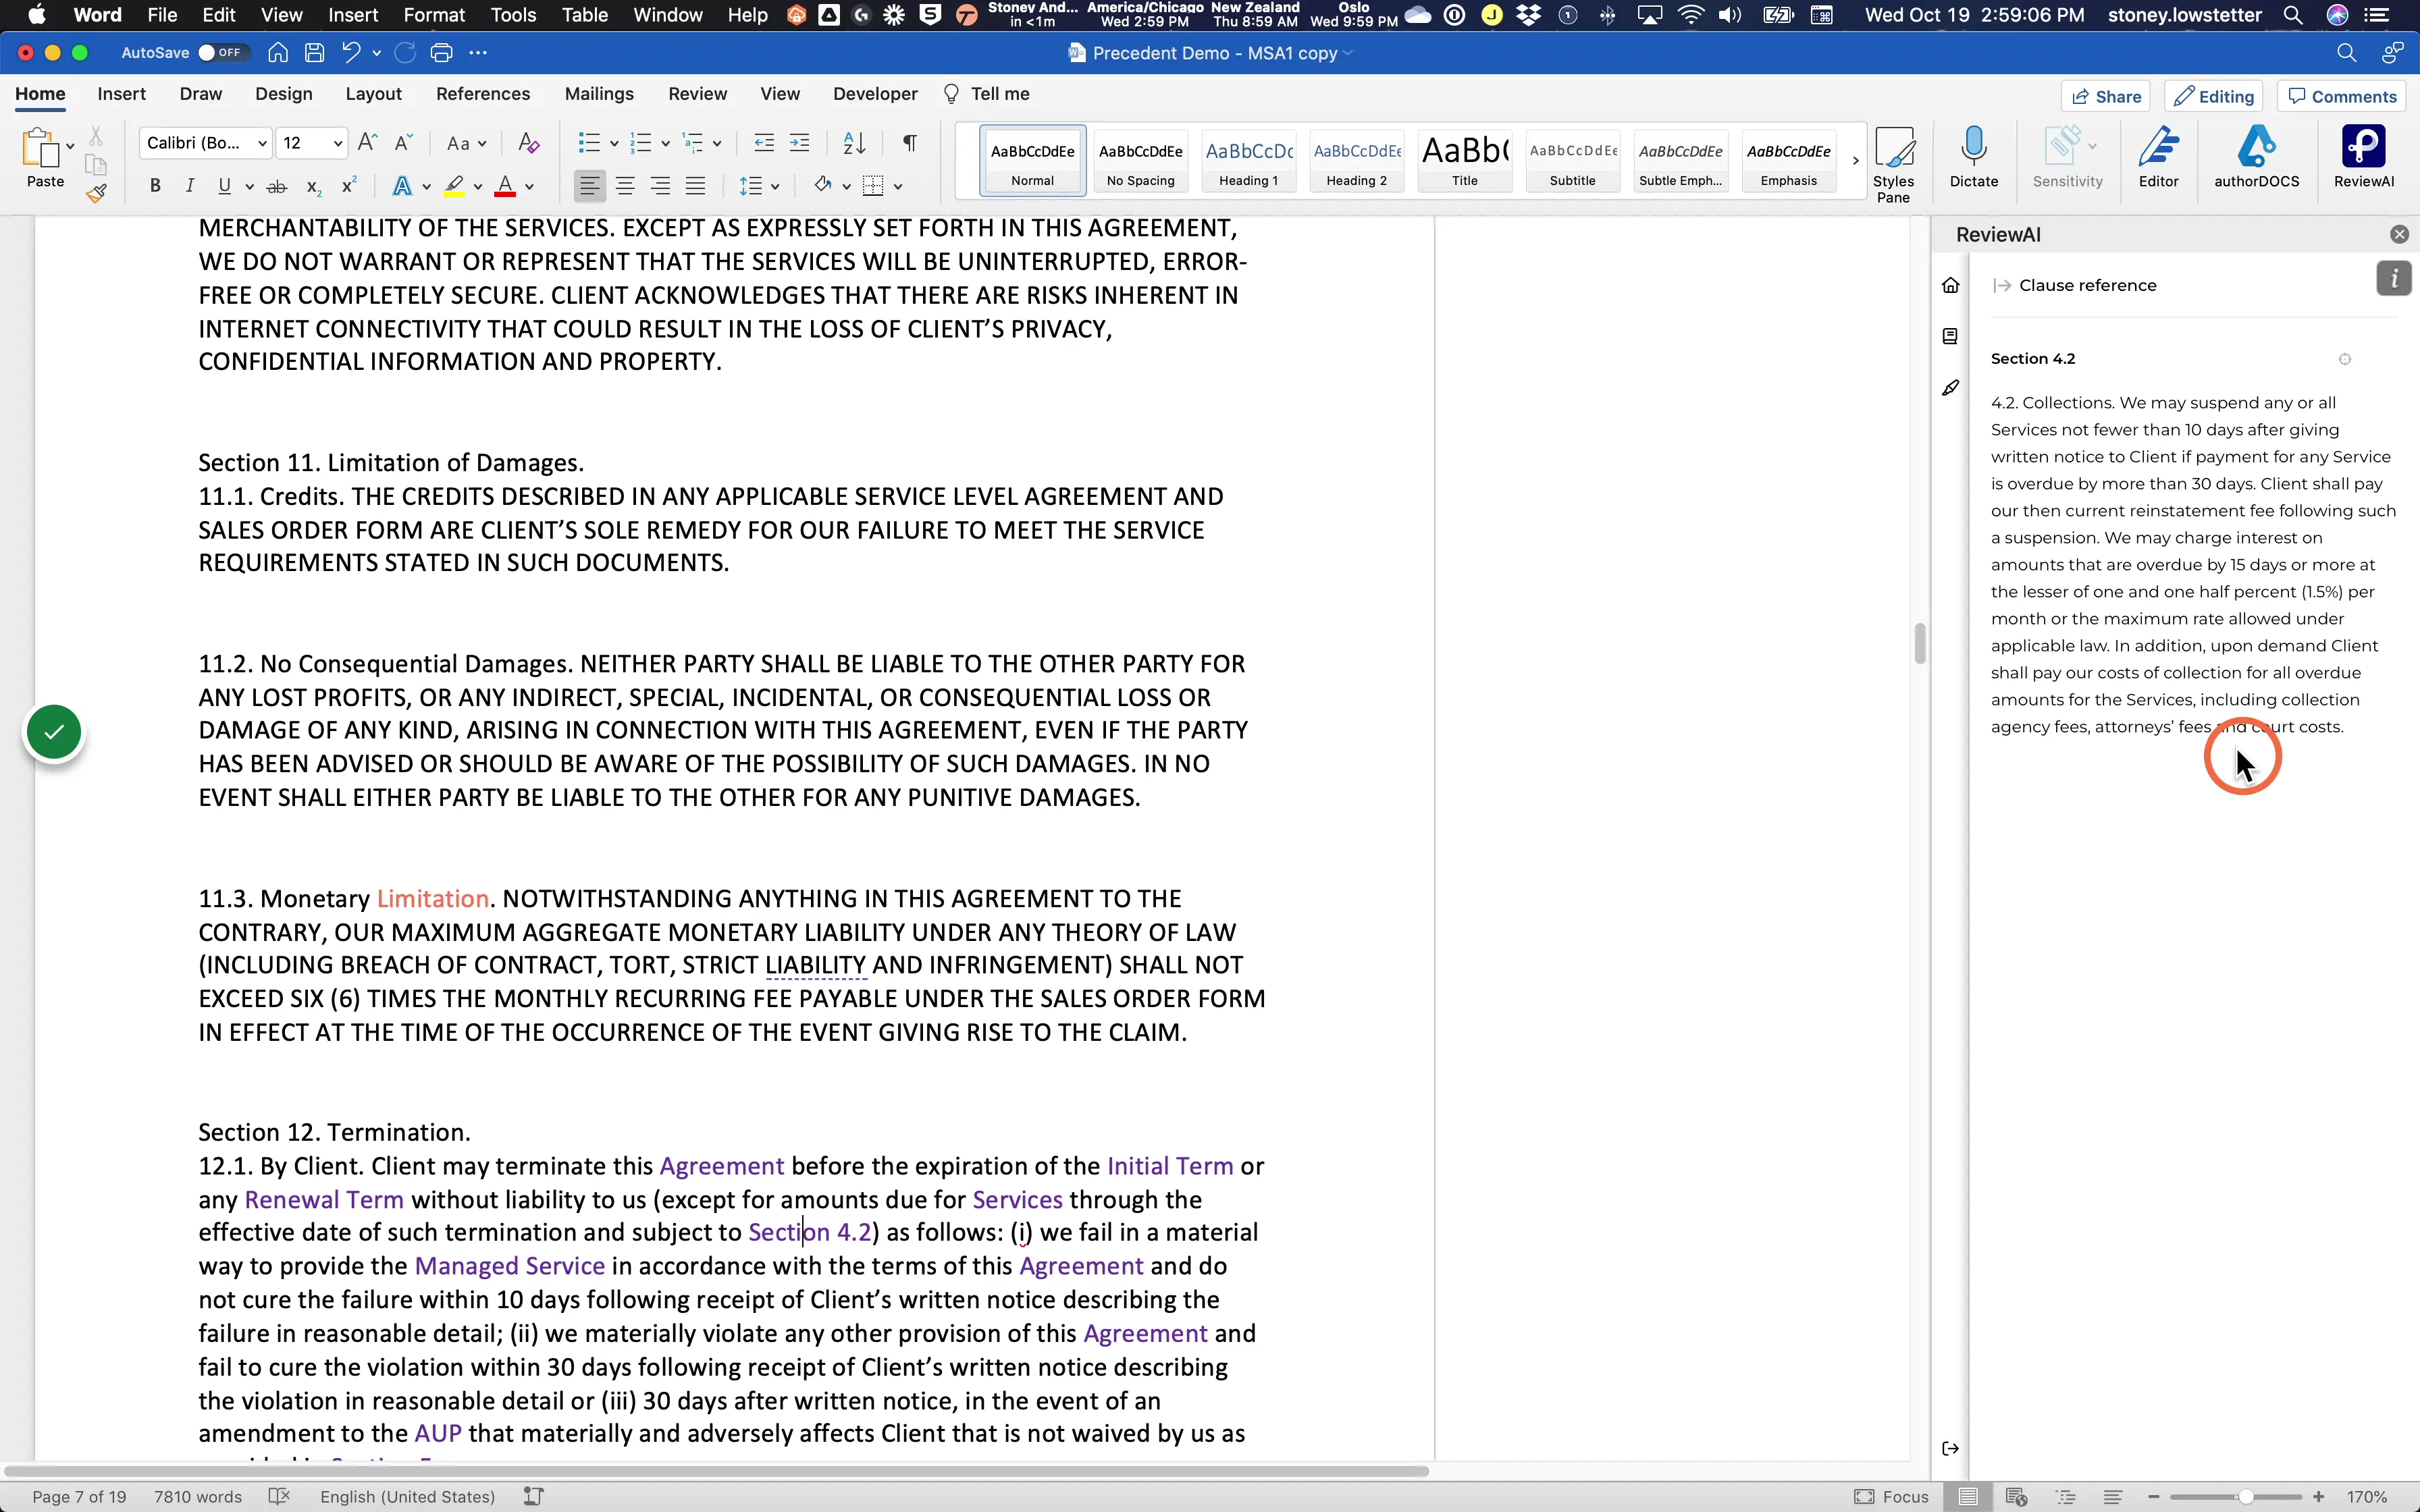Increase the font size

[367, 143]
